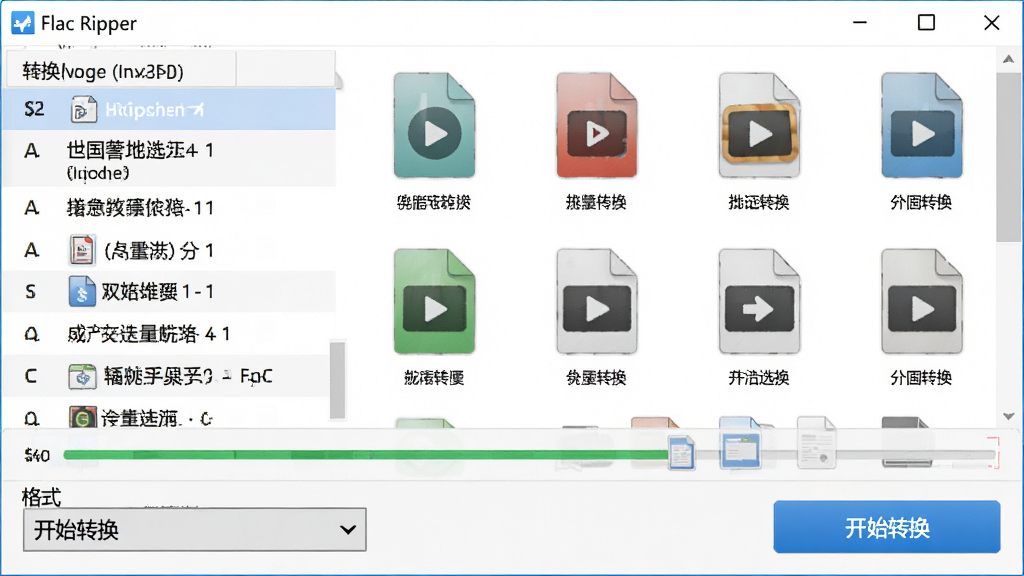1024x576 pixels.
Task: Select the Q row ending in 4 1
Action: click(167, 334)
